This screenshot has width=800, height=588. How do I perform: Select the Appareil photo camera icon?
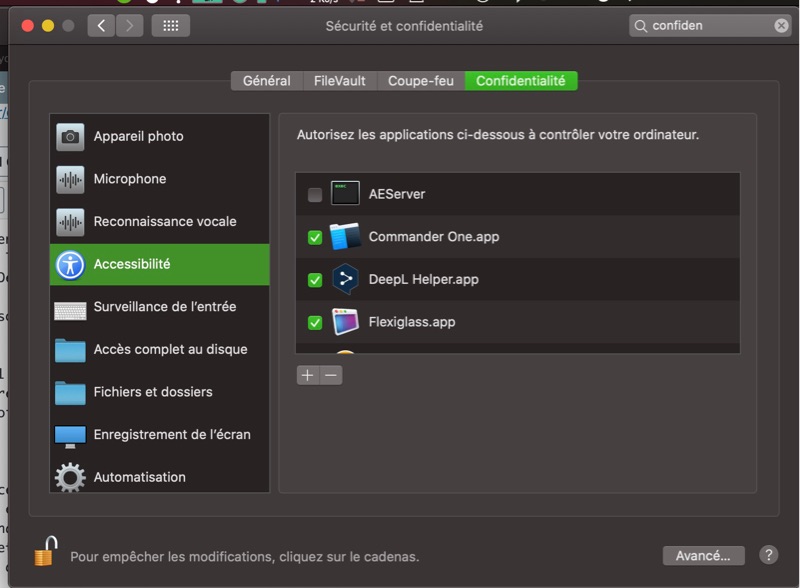click(70, 137)
